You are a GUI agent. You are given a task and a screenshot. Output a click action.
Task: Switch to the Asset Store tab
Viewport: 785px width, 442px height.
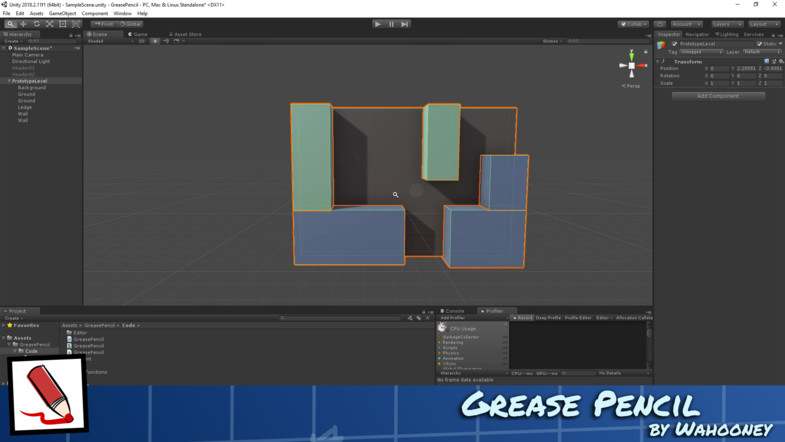coord(185,35)
